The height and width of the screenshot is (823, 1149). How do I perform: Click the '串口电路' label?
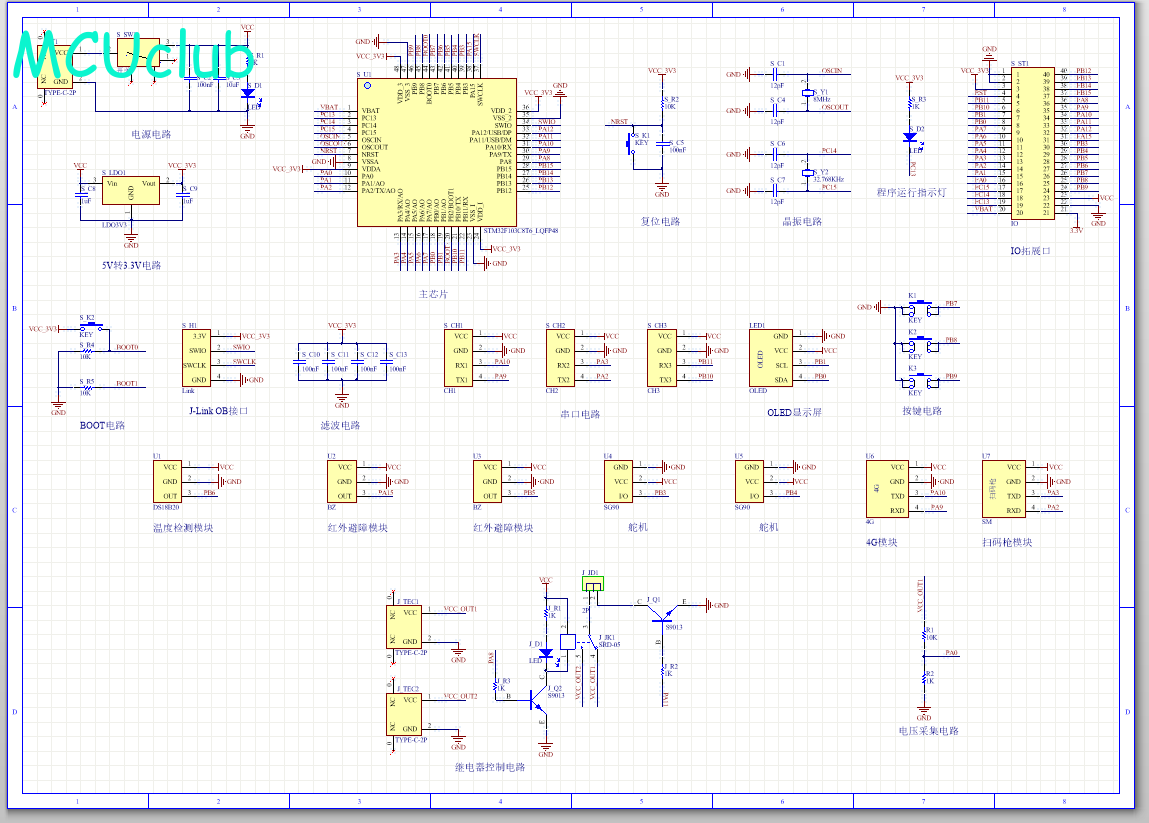pos(580,414)
